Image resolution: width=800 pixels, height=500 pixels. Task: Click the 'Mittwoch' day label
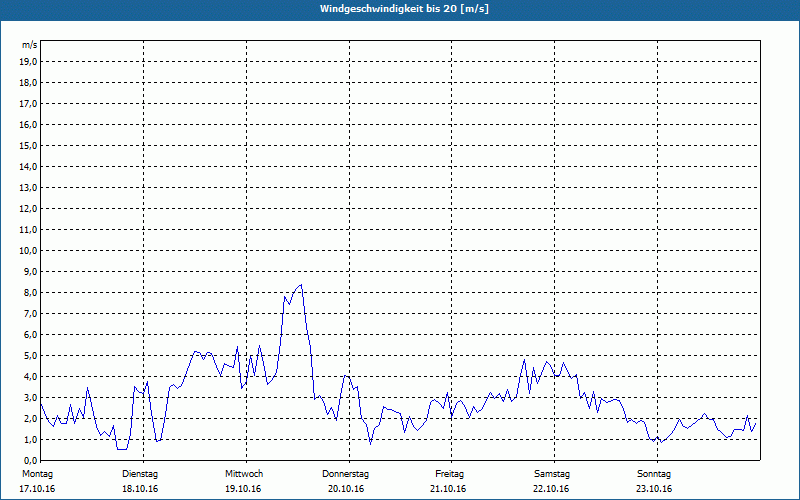click(x=244, y=474)
